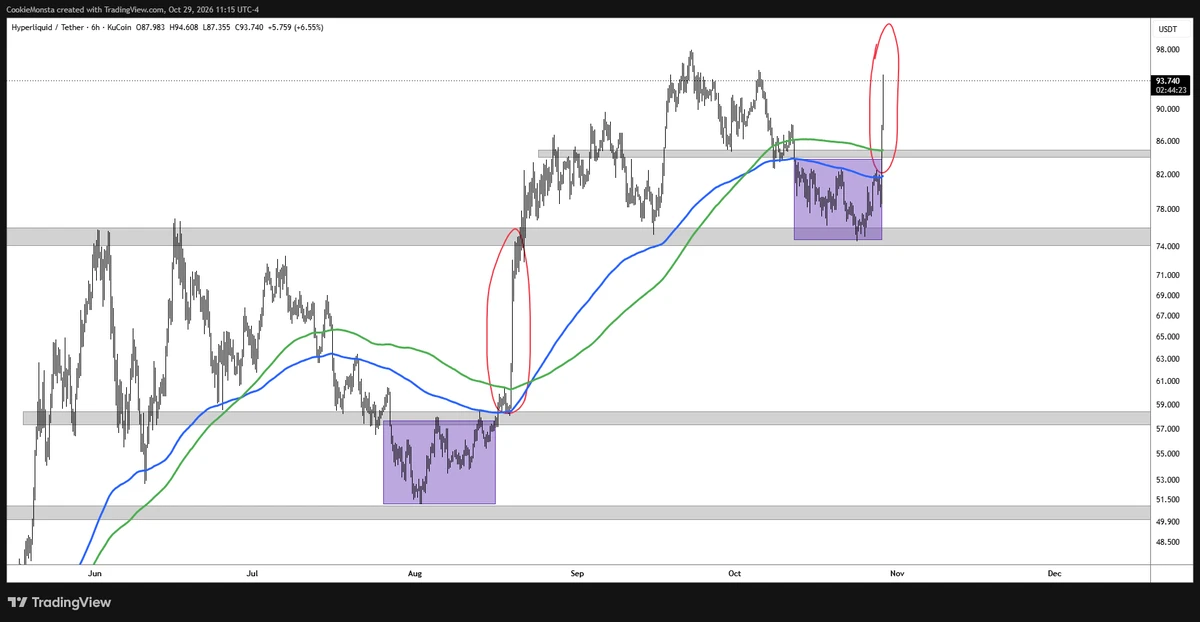Screen dimensions: 1200x622
Task: Click the 49.900 price axis label
Action: coord(1168,522)
